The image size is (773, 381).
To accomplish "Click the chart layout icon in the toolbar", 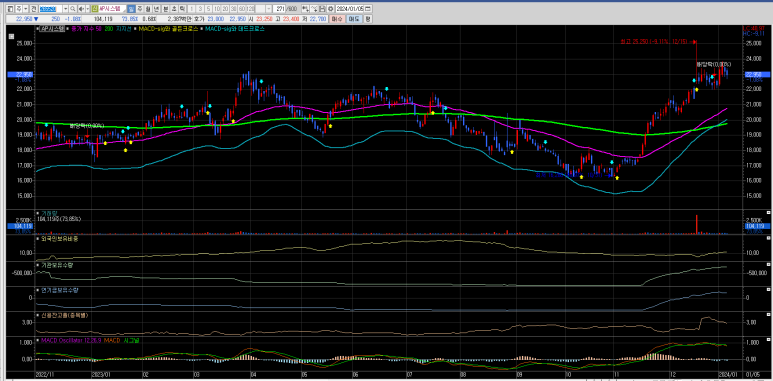I will [10, 9].
